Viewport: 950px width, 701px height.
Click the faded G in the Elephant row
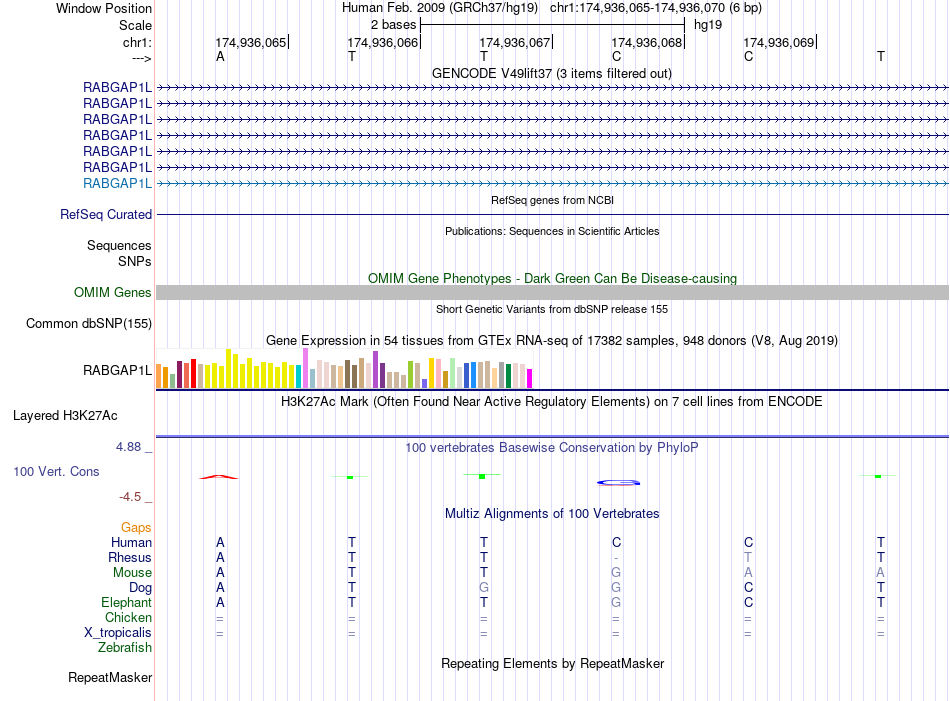click(616, 602)
